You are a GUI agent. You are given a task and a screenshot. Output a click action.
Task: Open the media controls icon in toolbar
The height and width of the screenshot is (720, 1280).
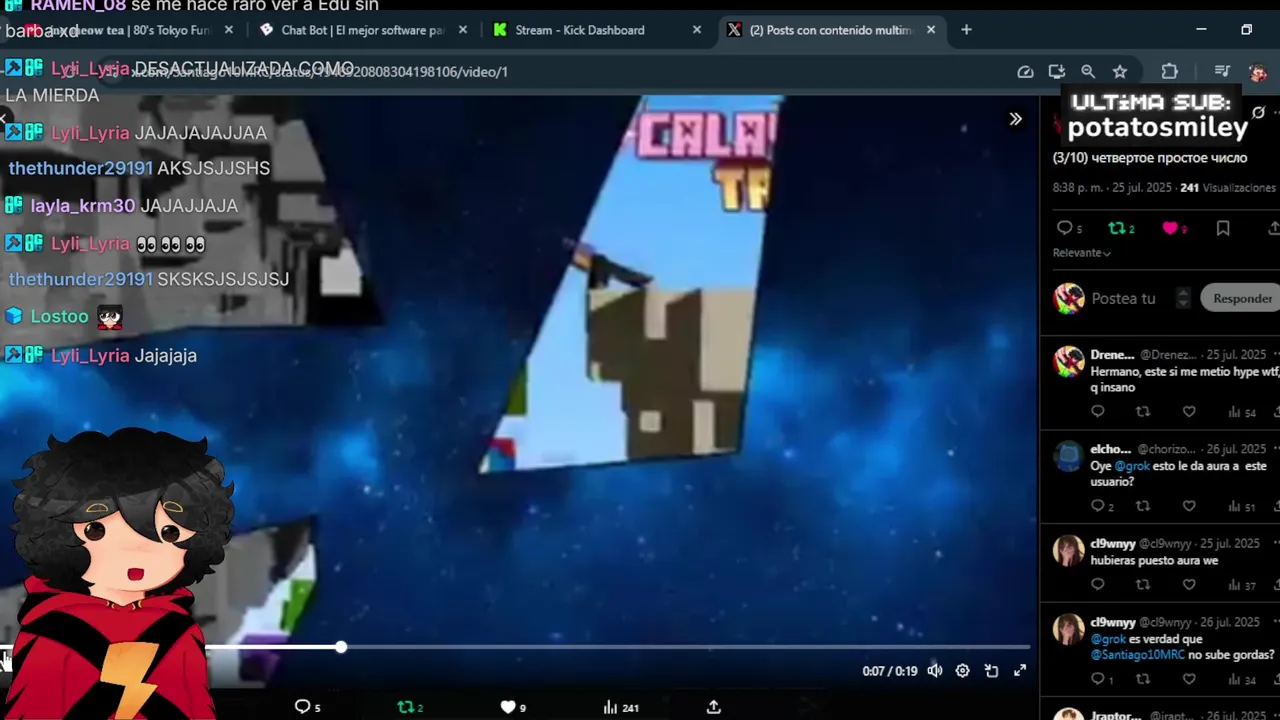tap(1222, 71)
